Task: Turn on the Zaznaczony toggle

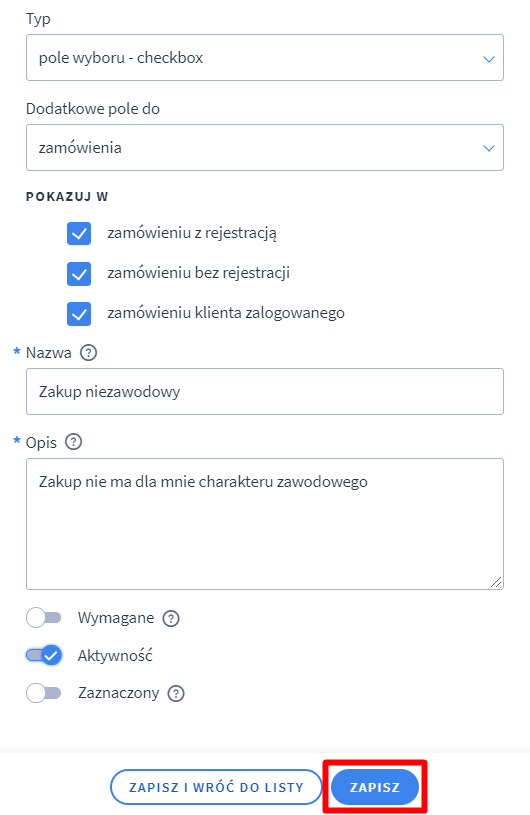Action: pyautogui.click(x=44, y=693)
